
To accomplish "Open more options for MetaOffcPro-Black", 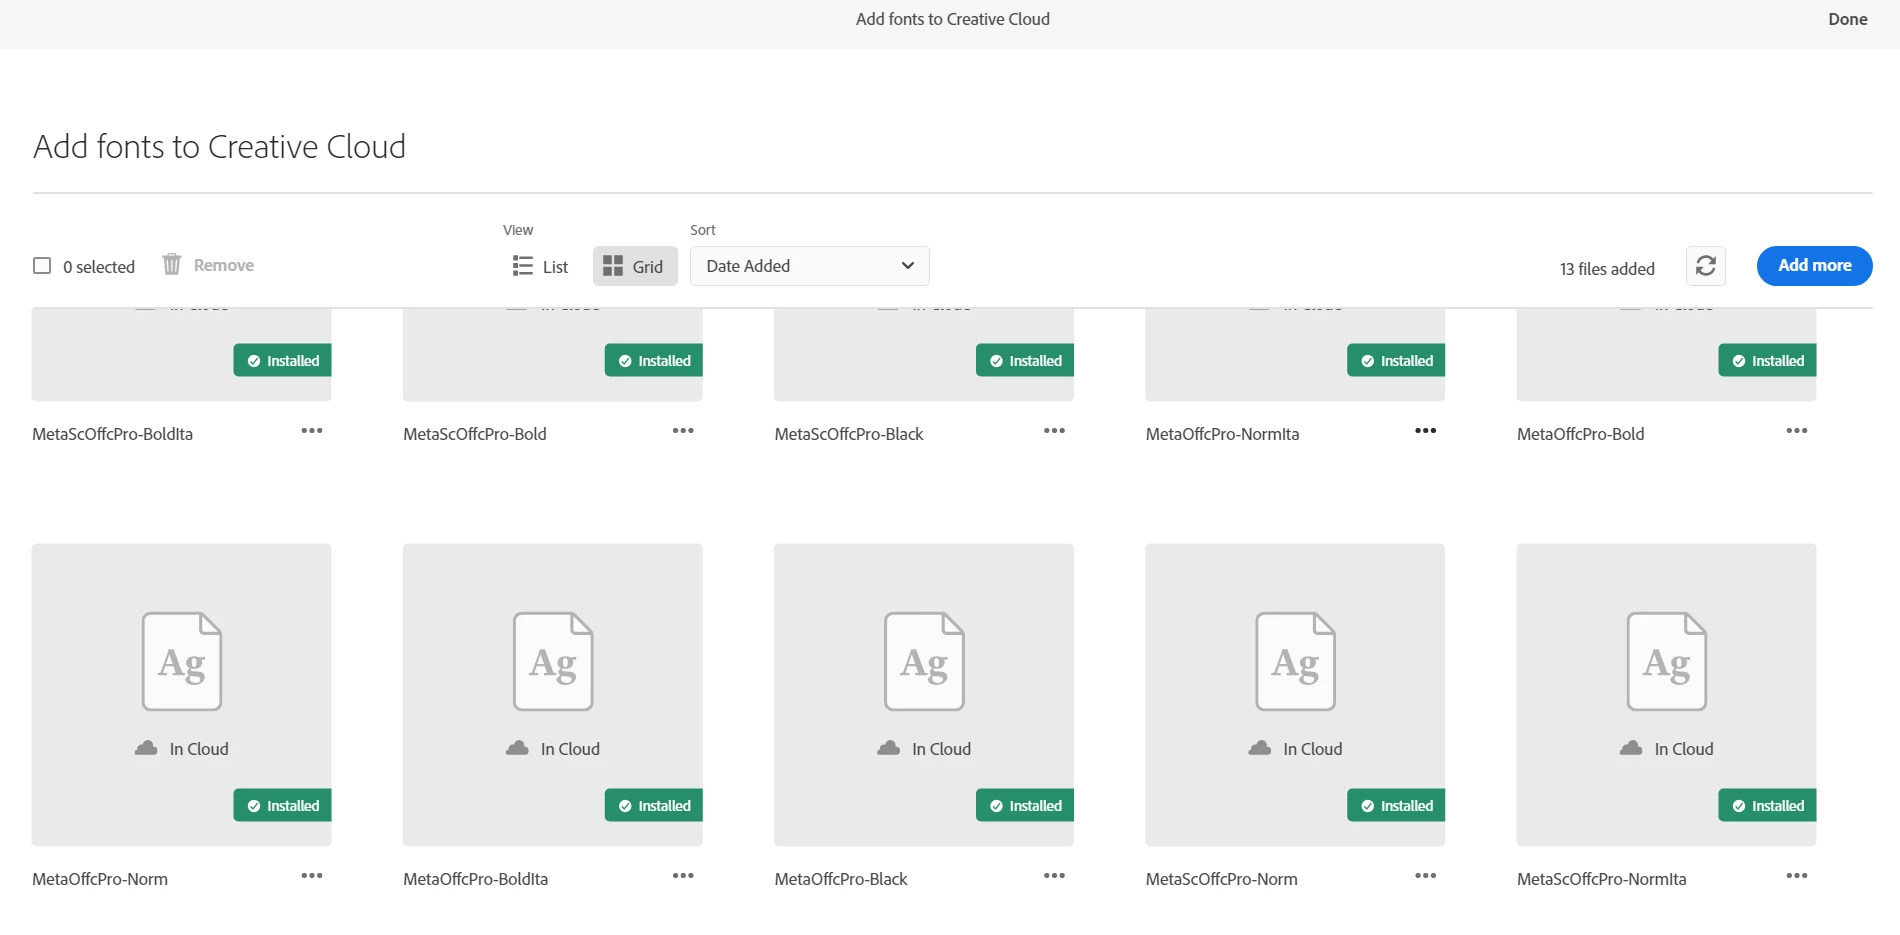I will pyautogui.click(x=1054, y=876).
